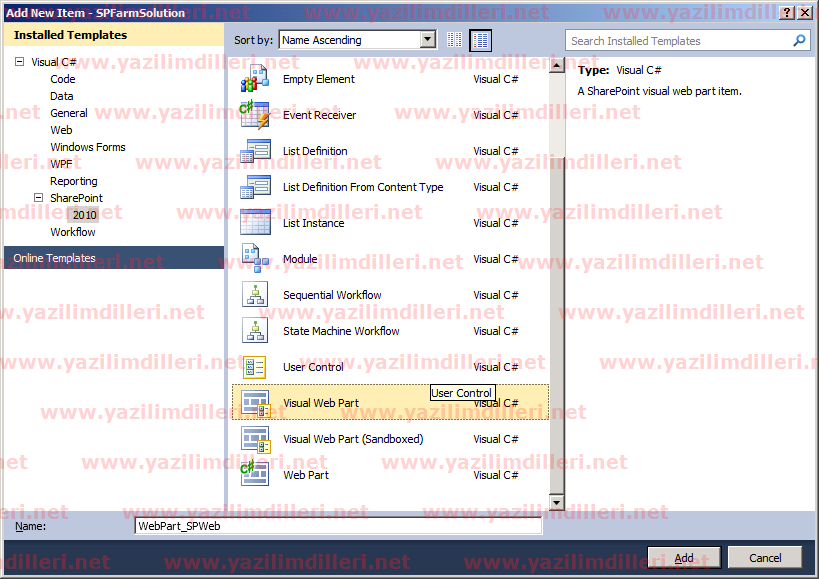Click the Name input field
819x579 pixels.
click(x=338, y=526)
